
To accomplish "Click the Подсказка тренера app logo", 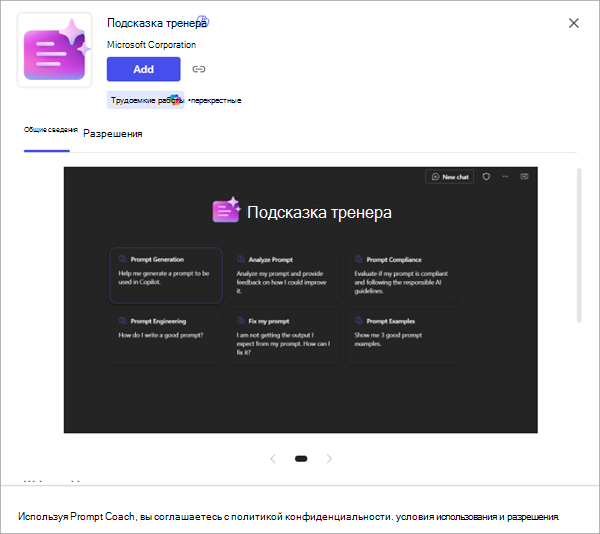I will (55, 50).
